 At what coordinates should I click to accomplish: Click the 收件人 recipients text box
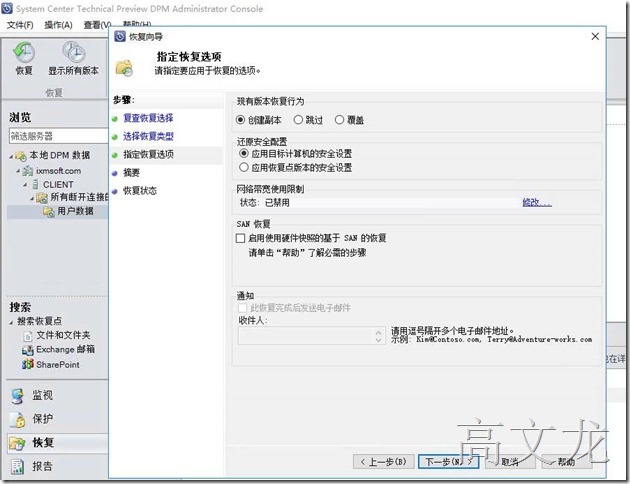[x=311, y=336]
